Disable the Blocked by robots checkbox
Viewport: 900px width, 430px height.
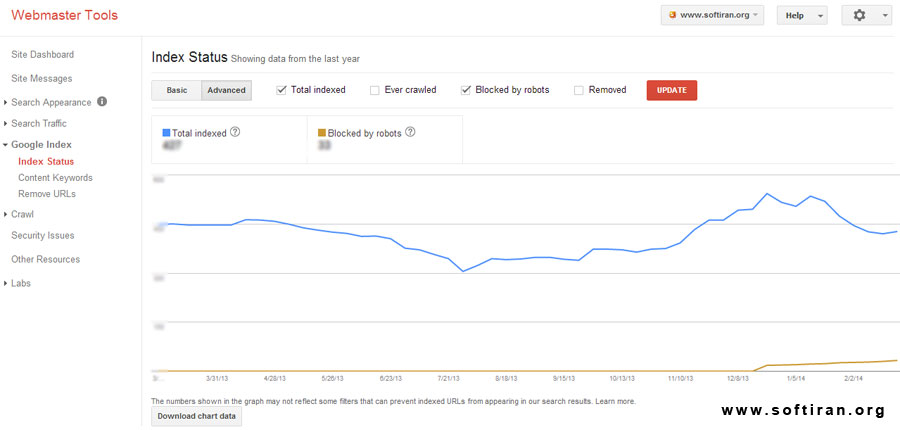466,90
